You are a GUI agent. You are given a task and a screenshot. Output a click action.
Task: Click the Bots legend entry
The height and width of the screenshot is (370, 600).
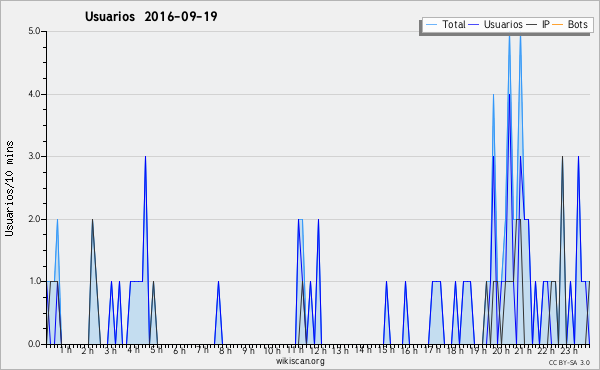pyautogui.click(x=570, y=24)
